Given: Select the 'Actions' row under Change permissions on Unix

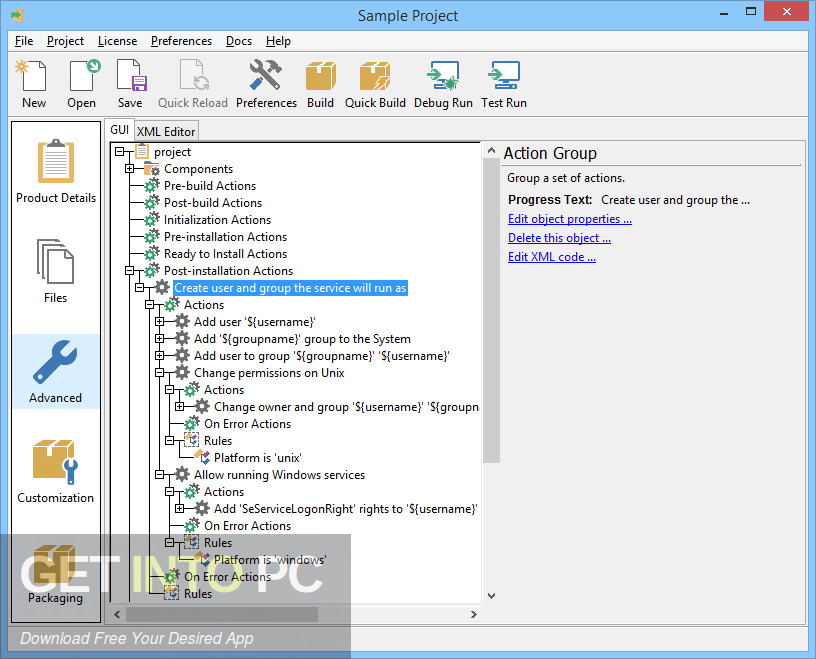Looking at the screenshot, I should click(x=224, y=390).
